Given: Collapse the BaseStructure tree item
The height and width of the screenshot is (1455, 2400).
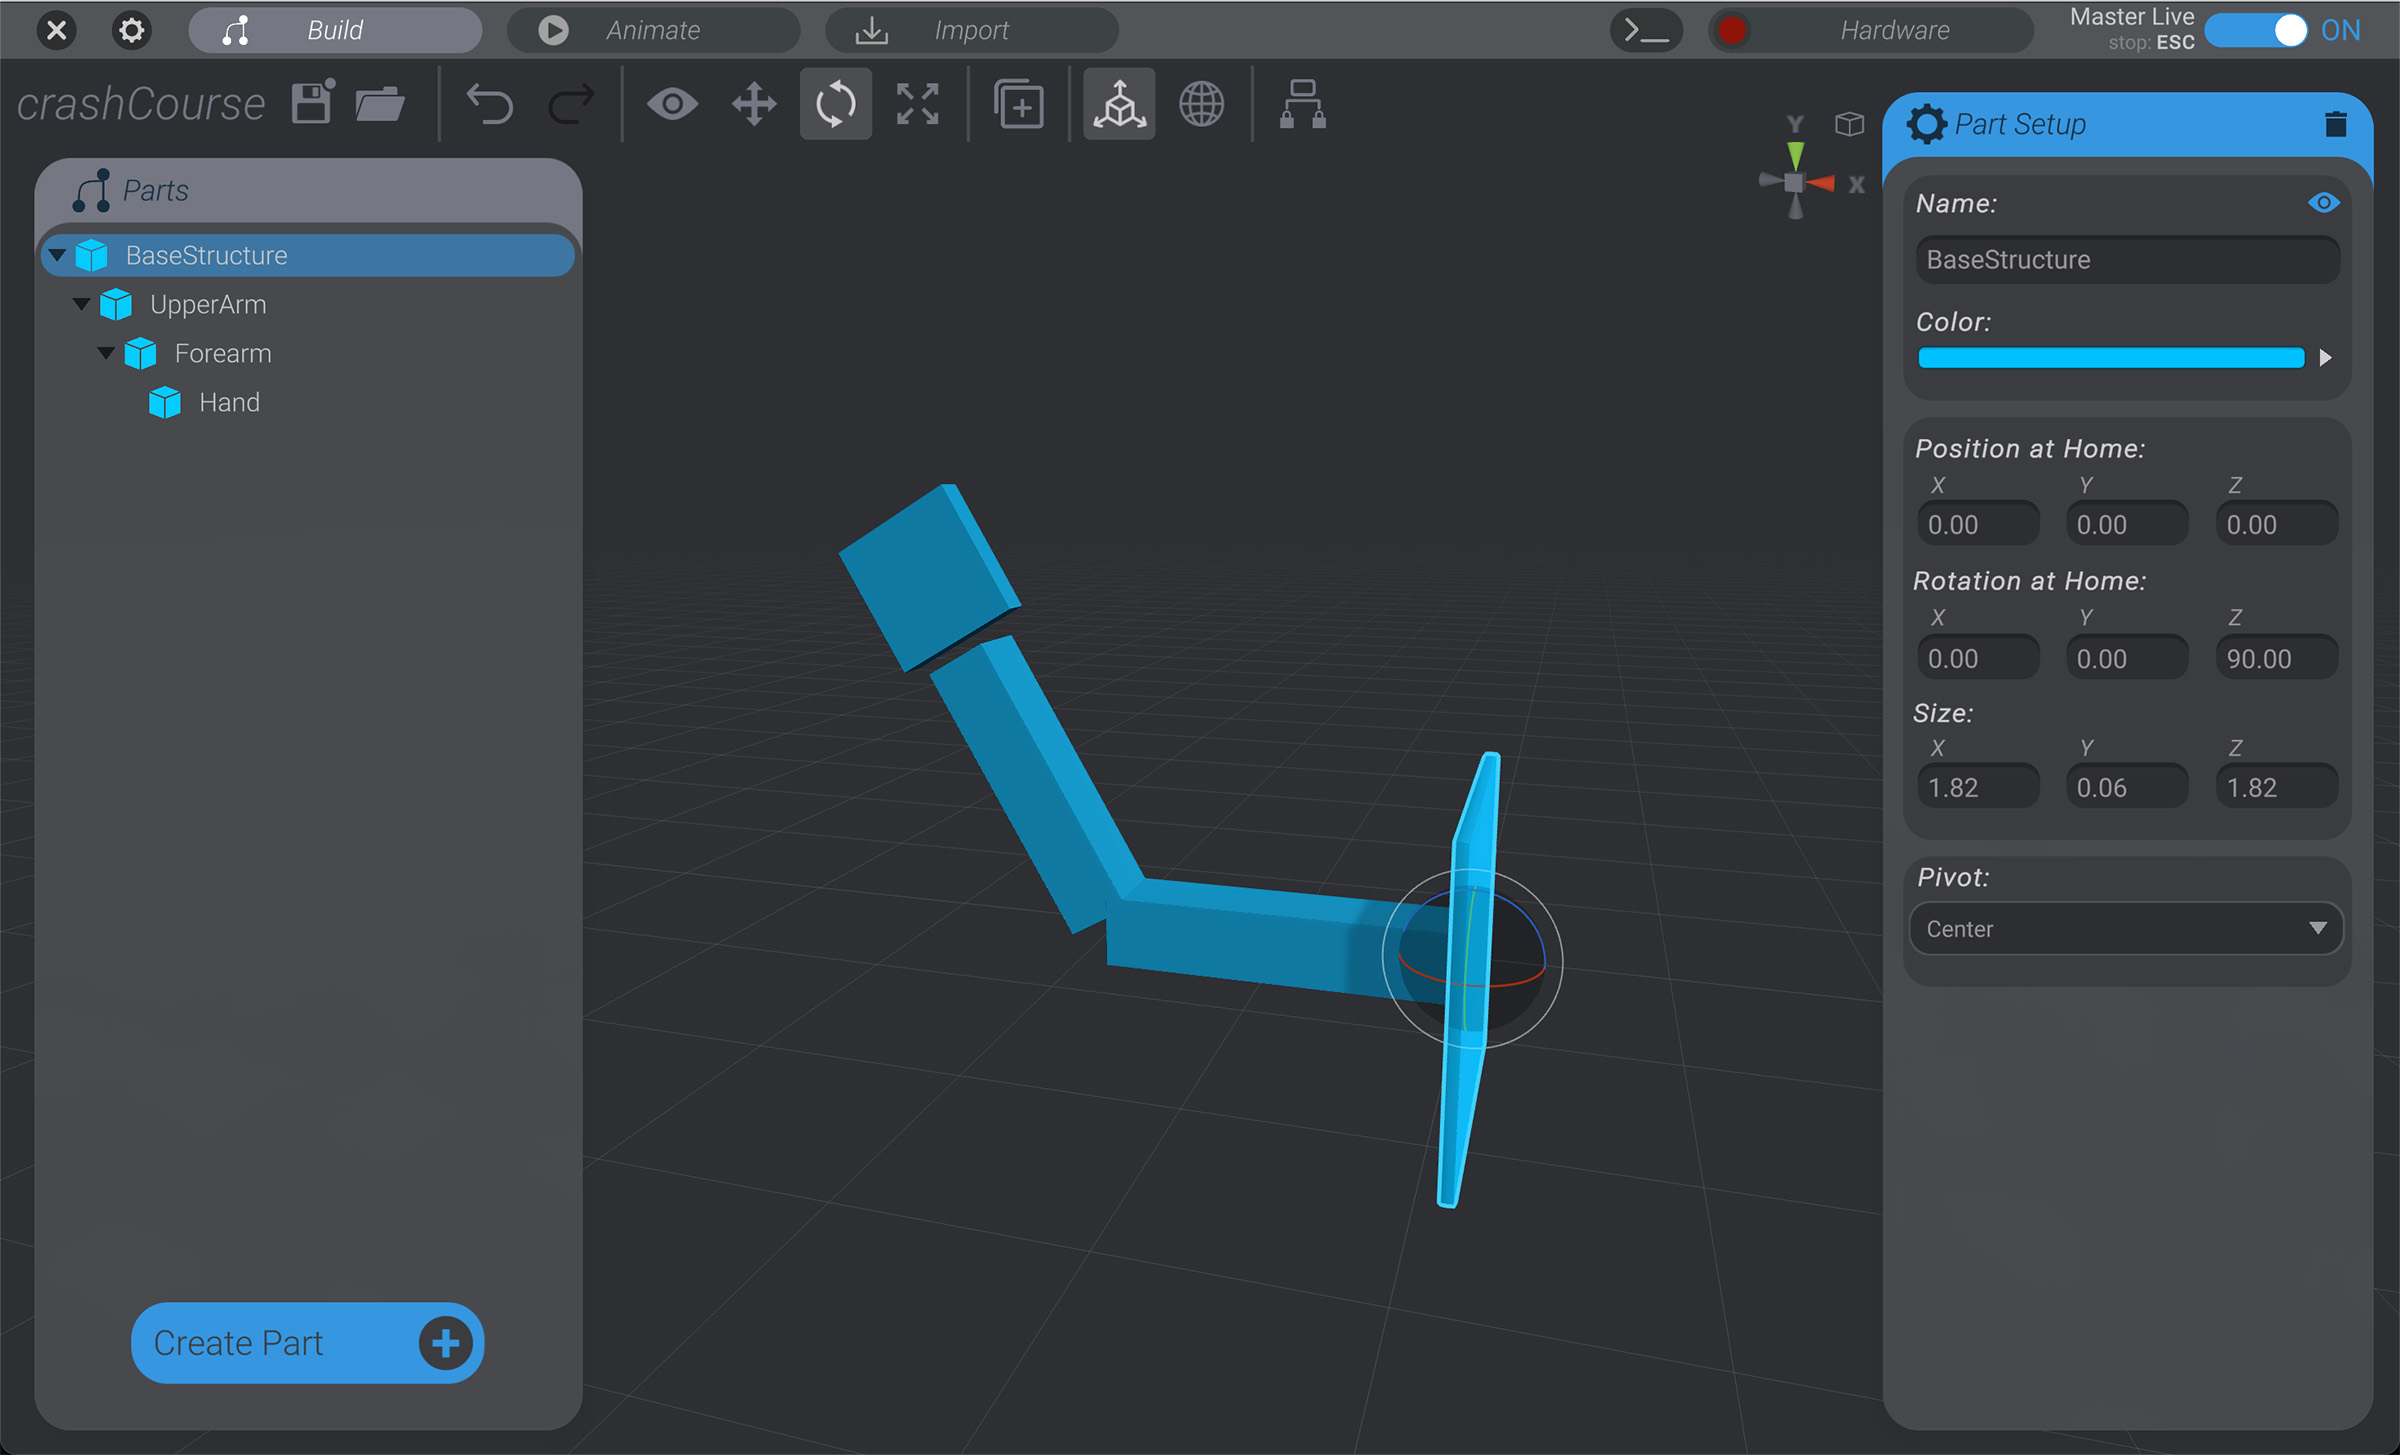Looking at the screenshot, I should [57, 254].
